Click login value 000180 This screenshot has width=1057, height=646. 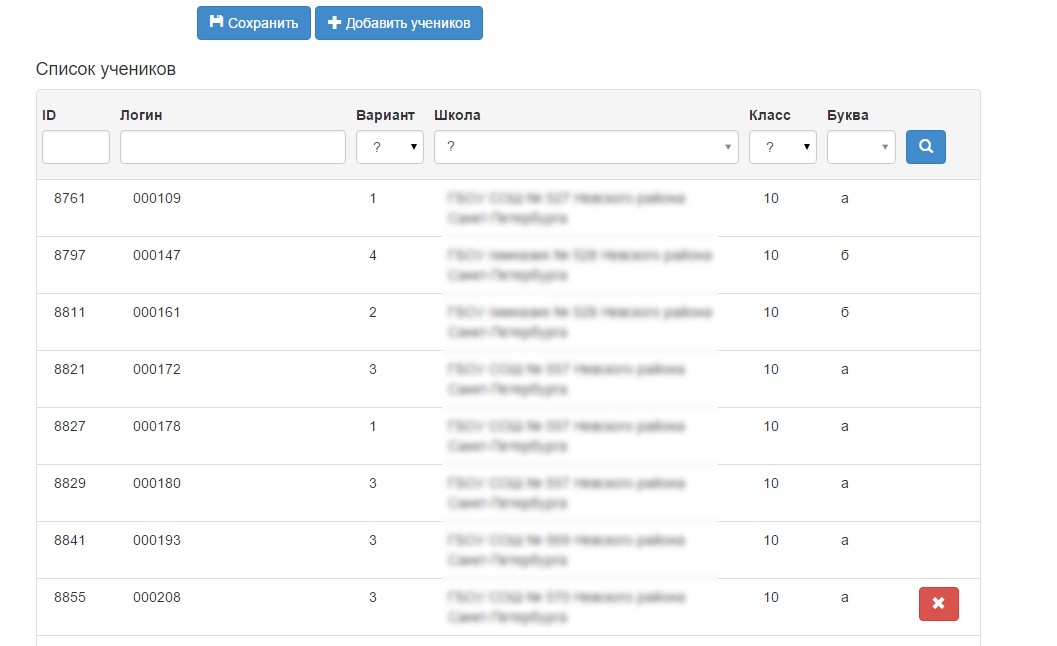click(x=156, y=483)
